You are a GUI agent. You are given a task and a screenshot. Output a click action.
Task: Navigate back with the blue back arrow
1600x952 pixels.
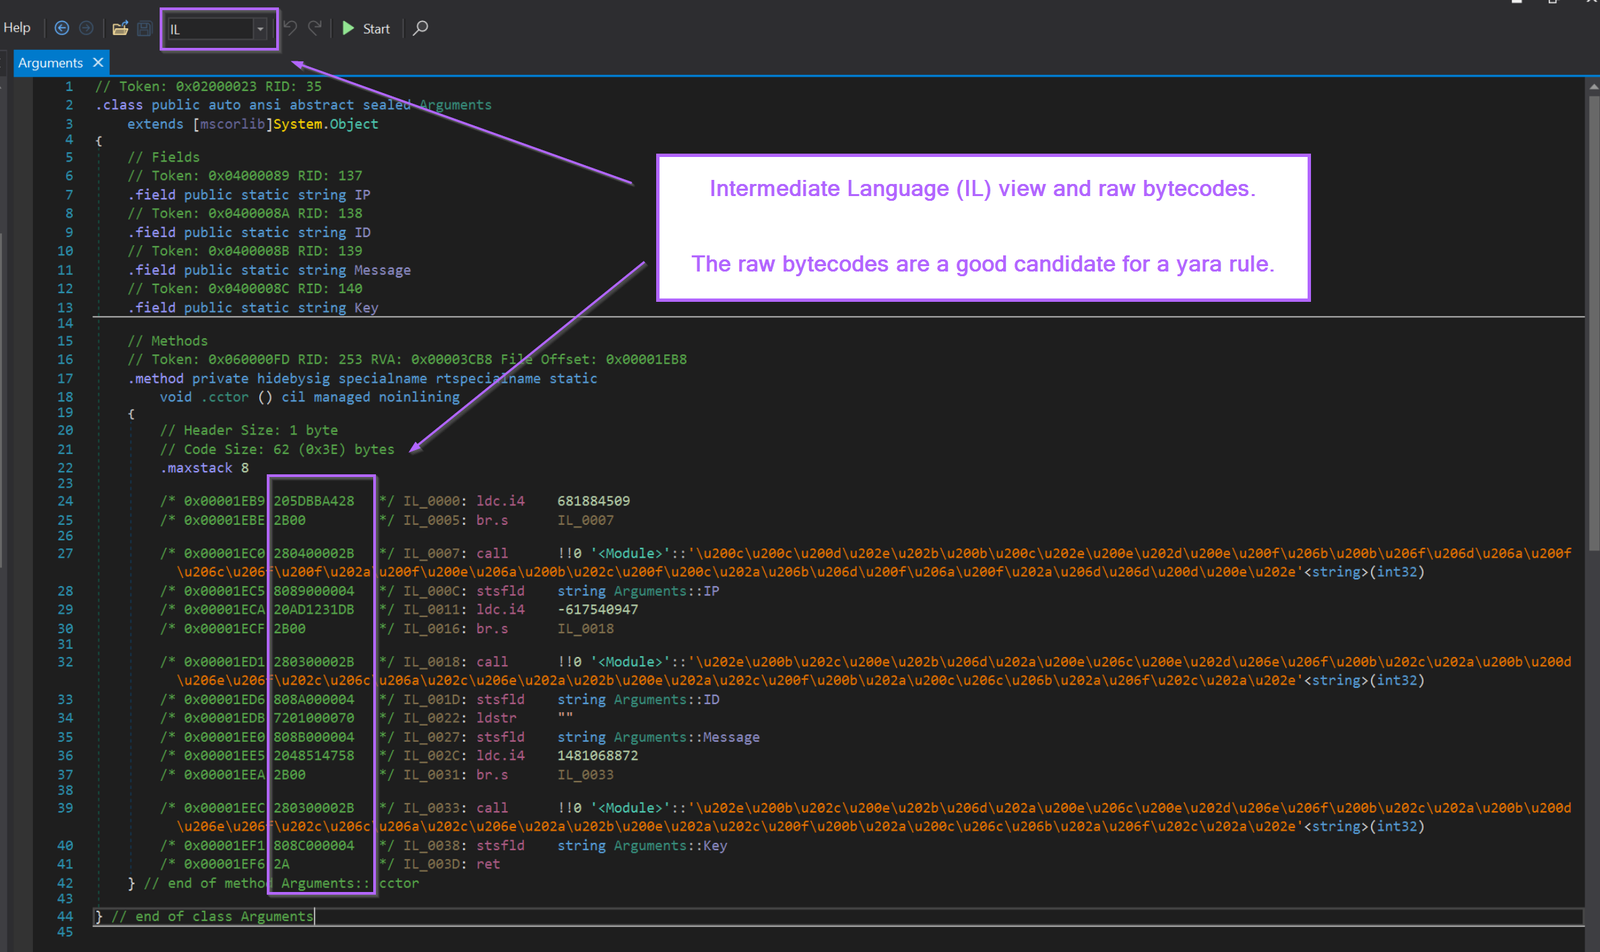pyautogui.click(x=62, y=28)
